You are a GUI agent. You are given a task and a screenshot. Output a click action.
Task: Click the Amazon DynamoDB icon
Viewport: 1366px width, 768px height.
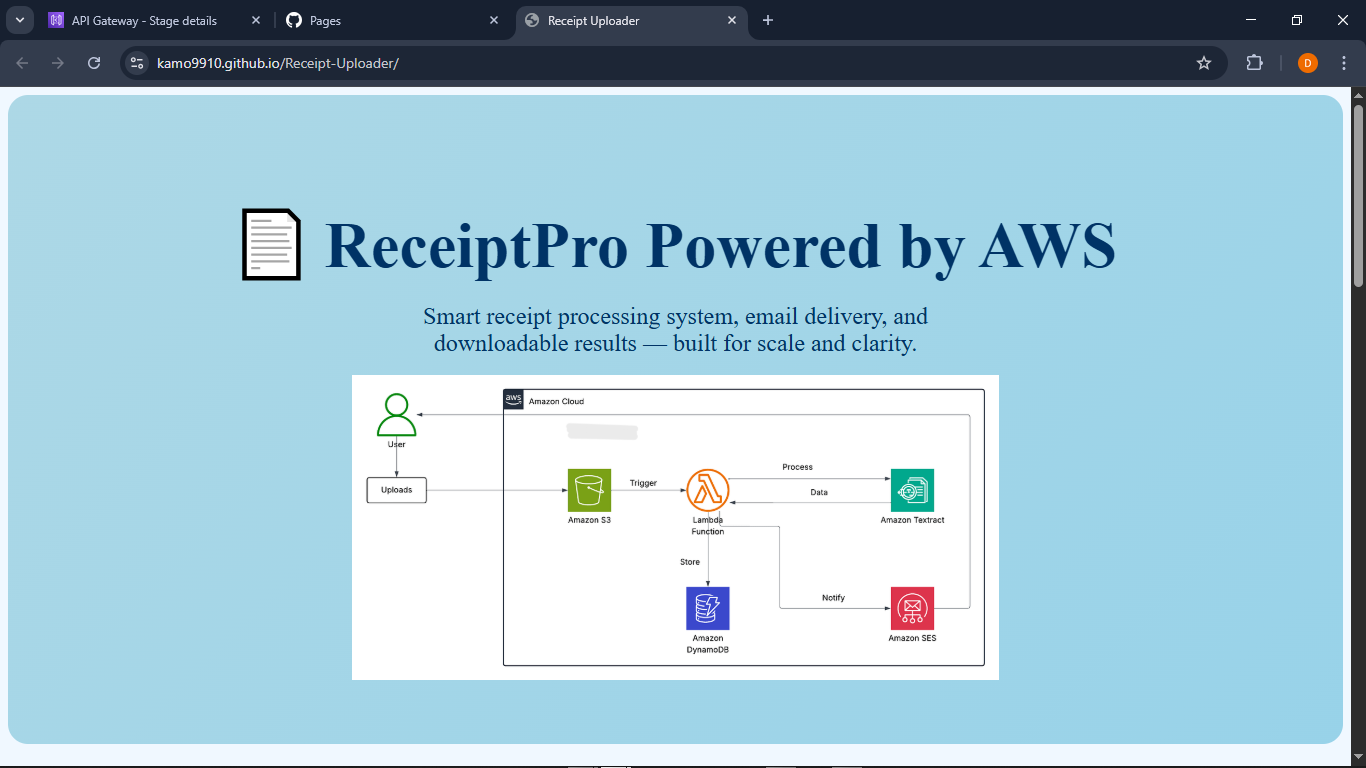[708, 608]
